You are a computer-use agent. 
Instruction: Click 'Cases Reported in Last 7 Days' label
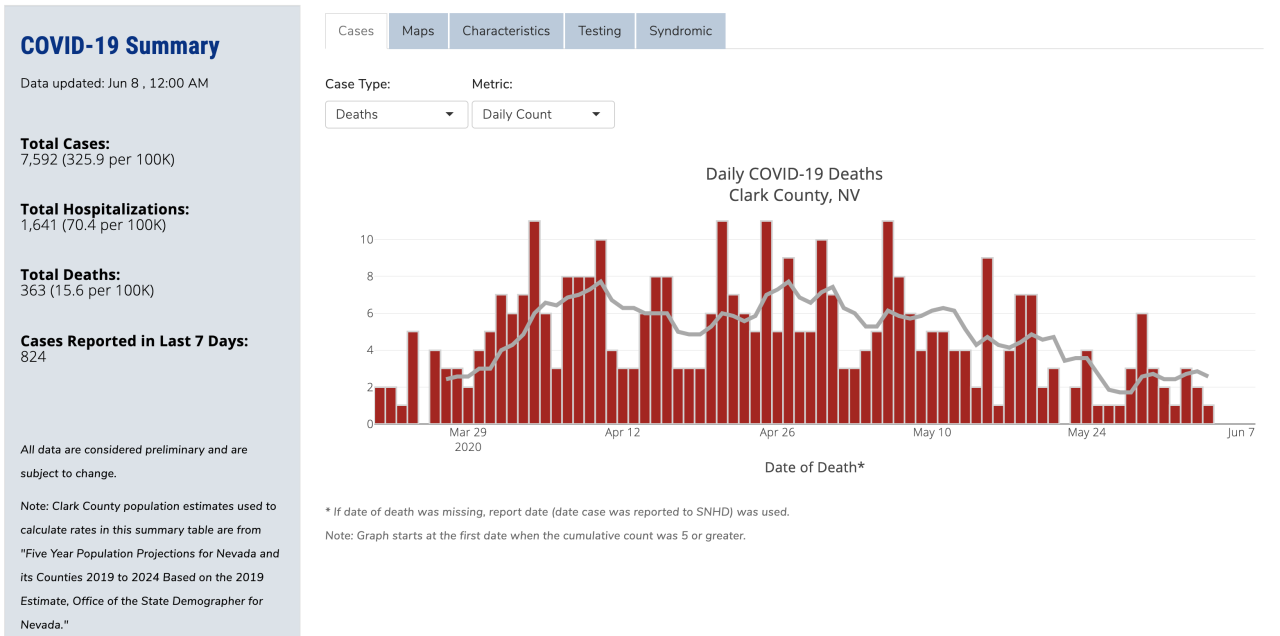134,341
